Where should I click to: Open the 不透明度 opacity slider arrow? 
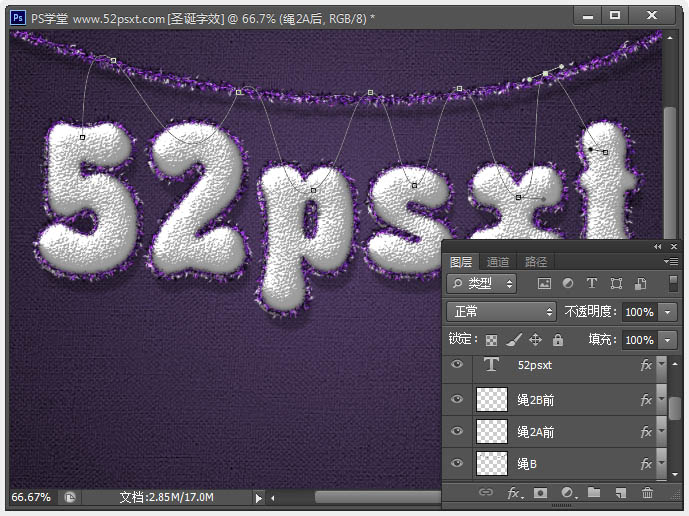[x=667, y=312]
